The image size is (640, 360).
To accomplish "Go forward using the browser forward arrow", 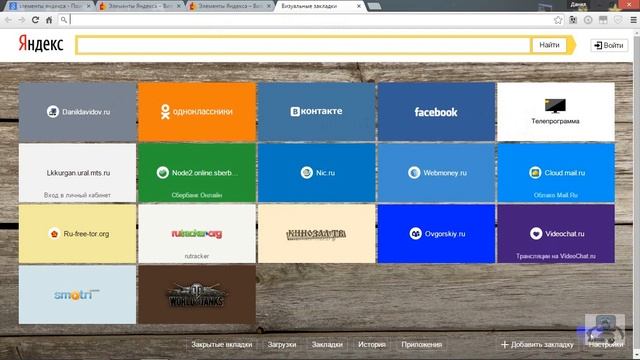I will [22, 20].
